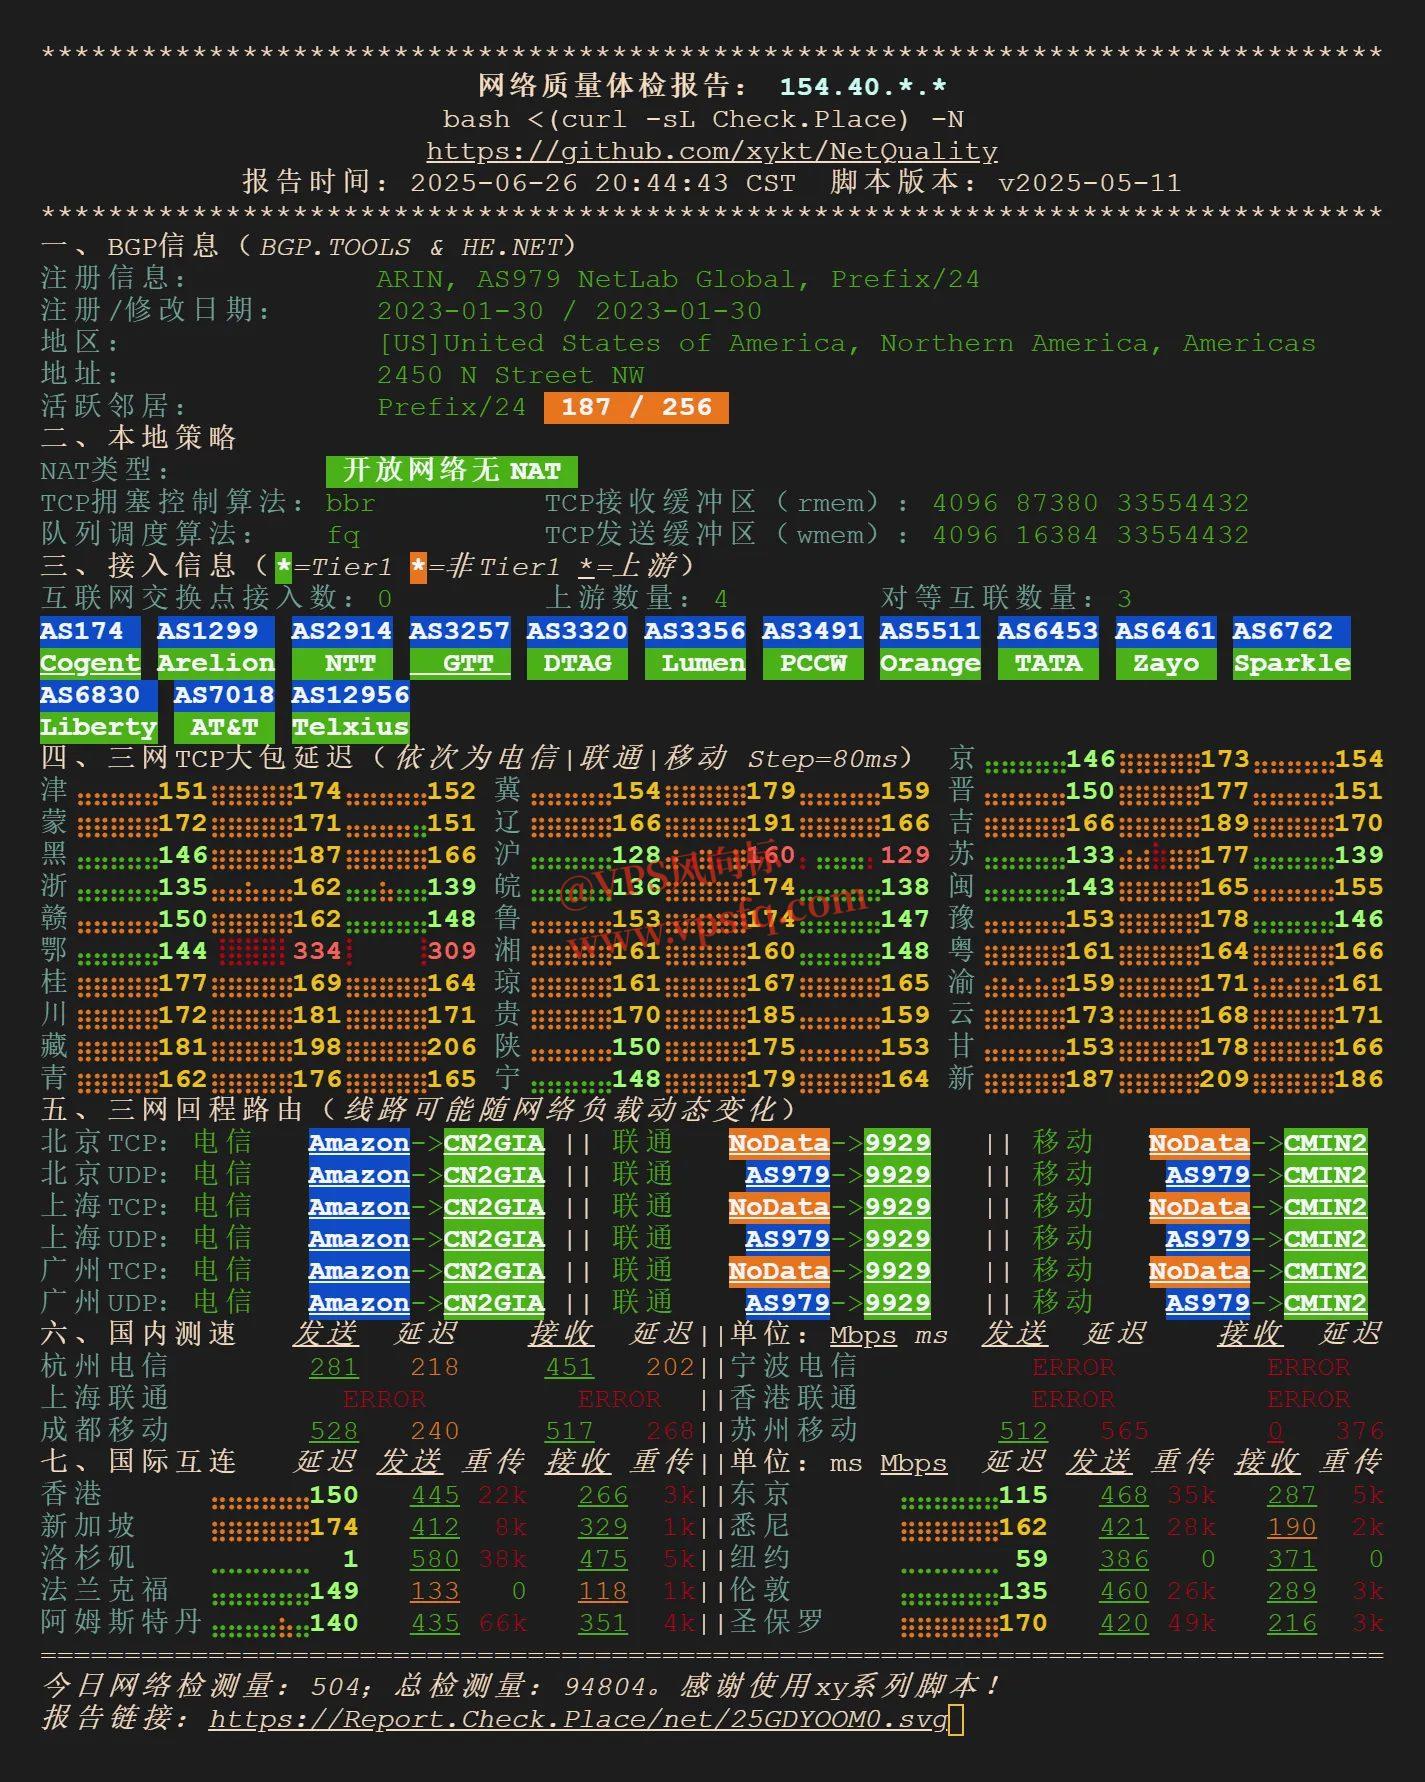Select the report IP '154.40.*.*'

coord(863,87)
